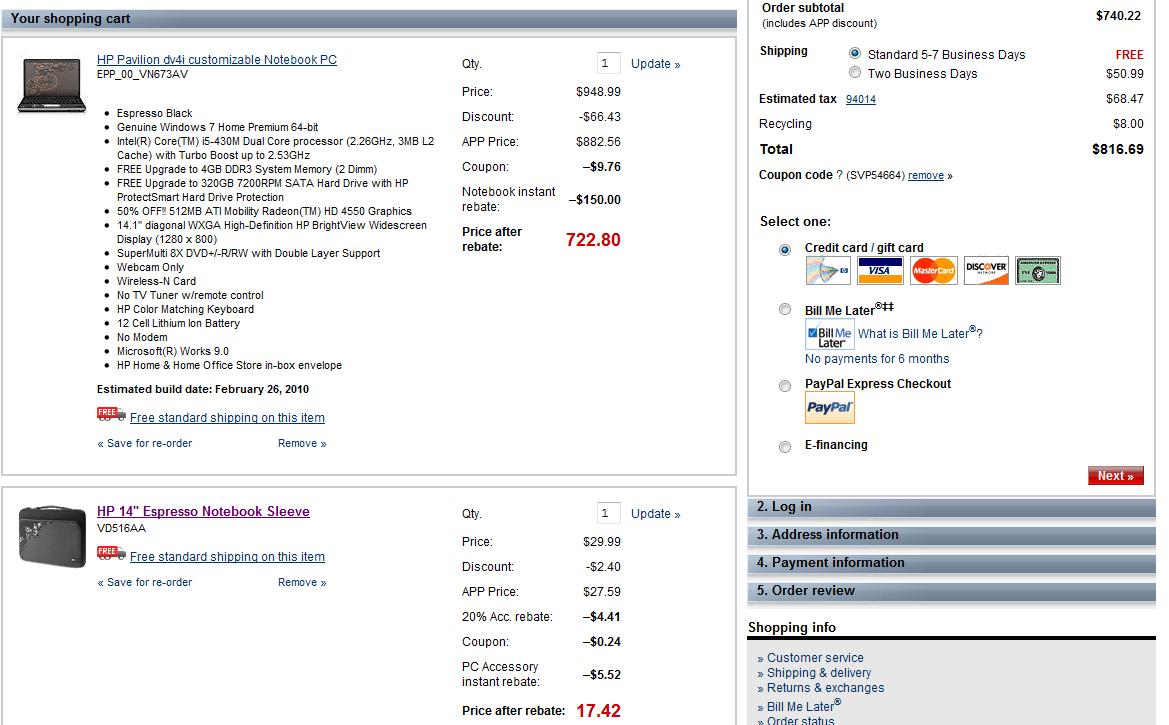Open HP 14" Espresso Notebook Sleeve link
The image size is (1169, 725).
pyautogui.click(x=204, y=512)
